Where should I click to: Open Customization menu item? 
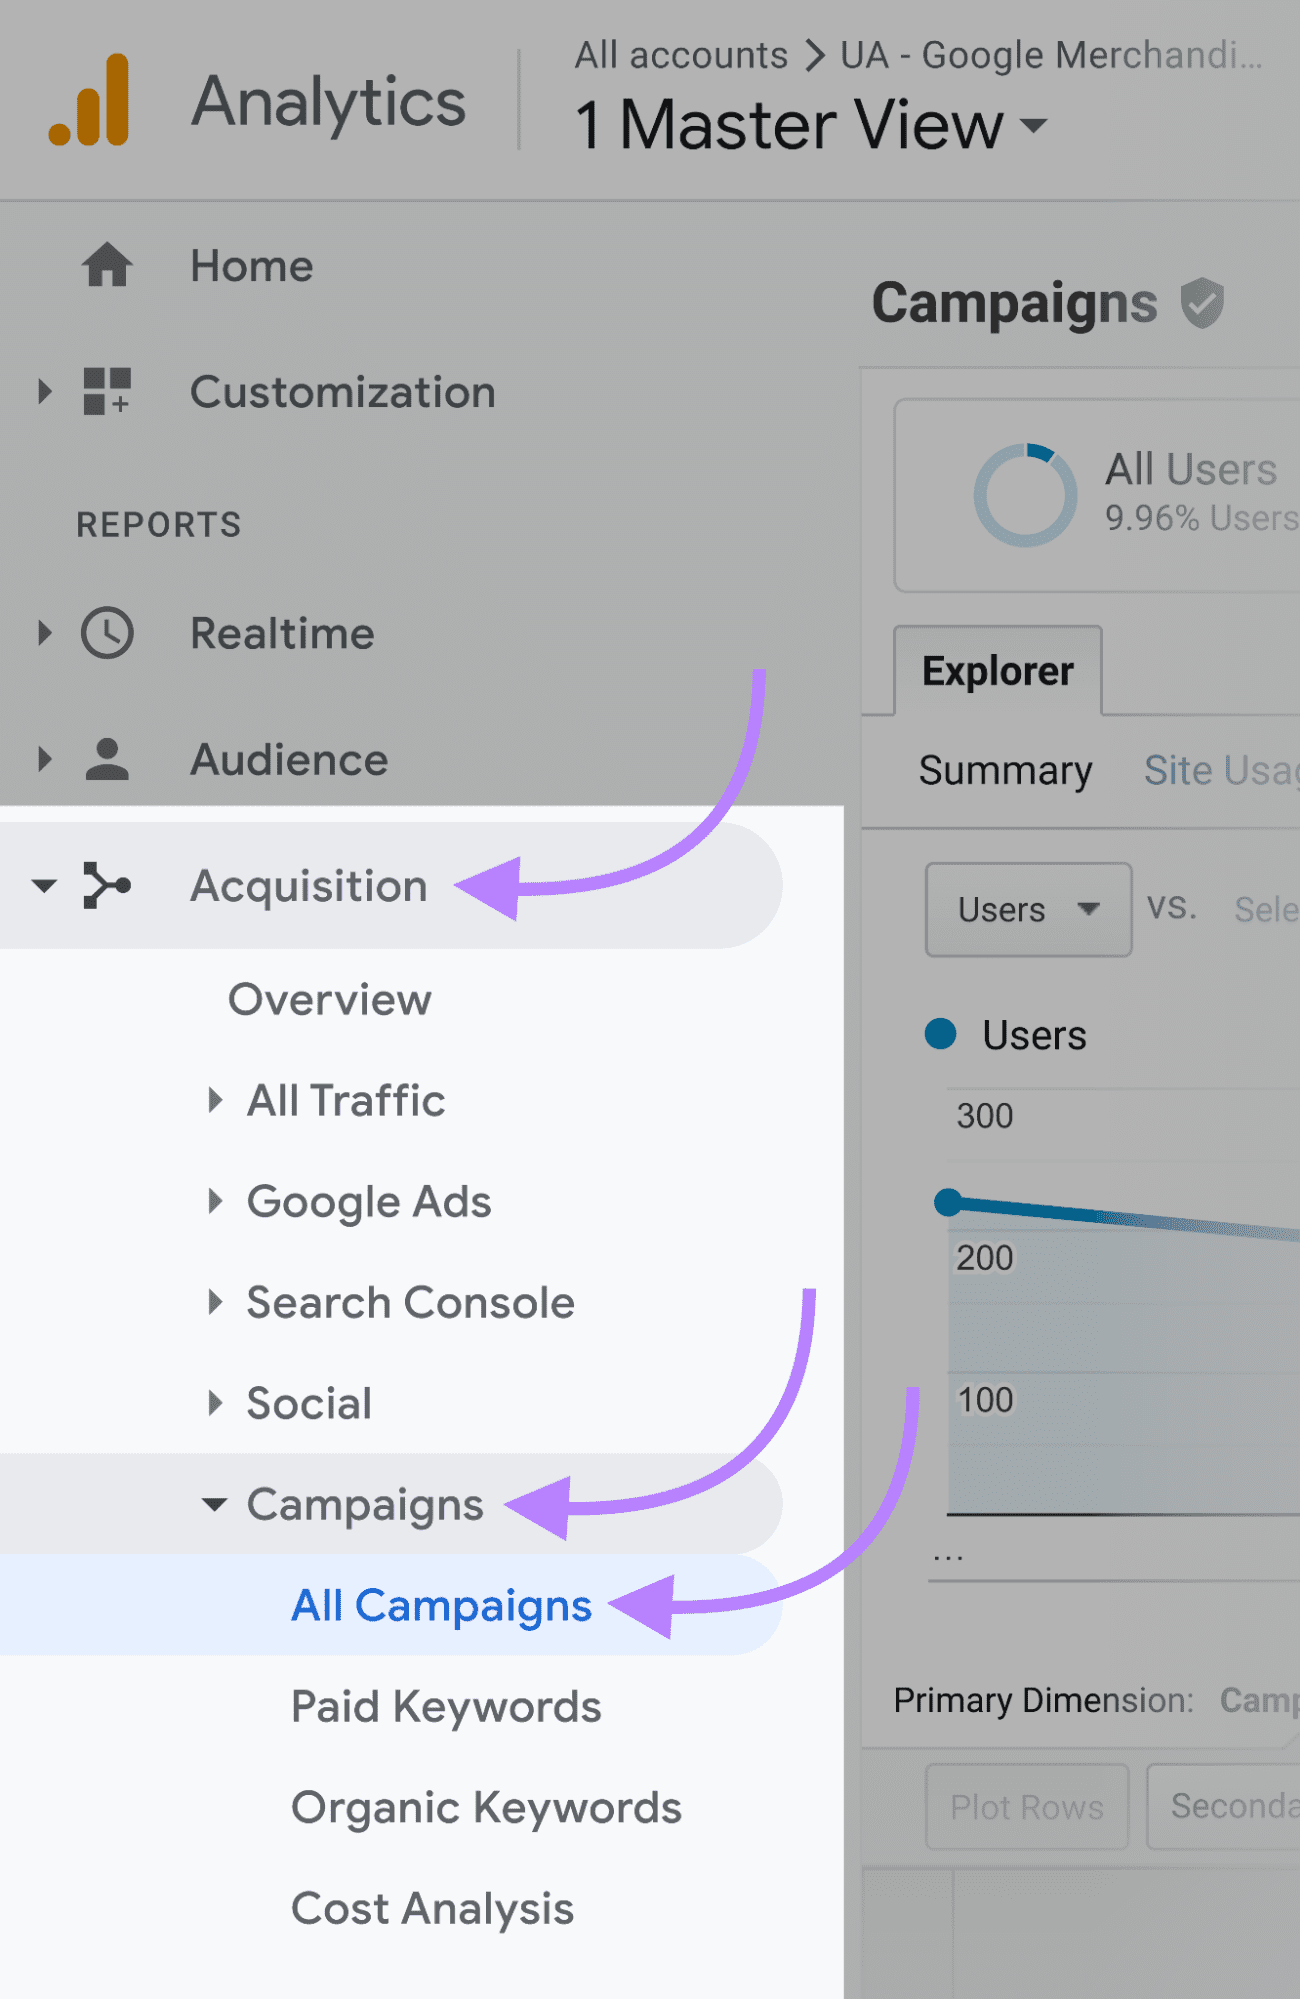pos(343,392)
